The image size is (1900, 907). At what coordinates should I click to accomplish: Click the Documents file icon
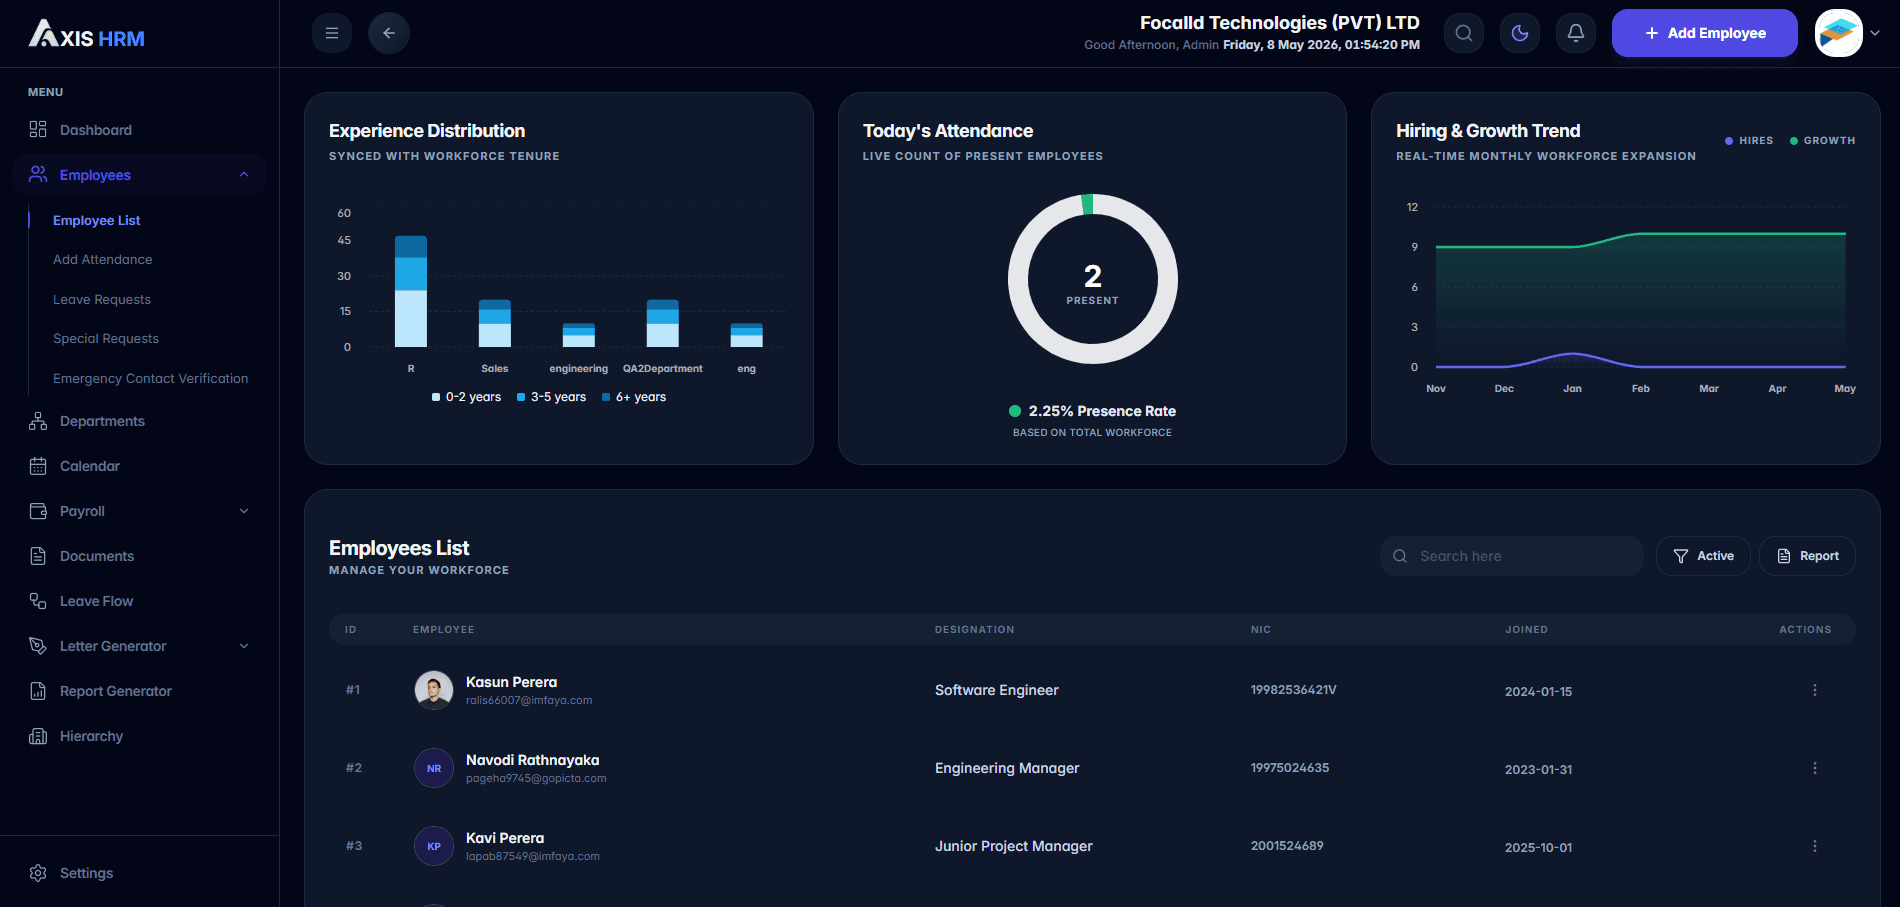38,556
